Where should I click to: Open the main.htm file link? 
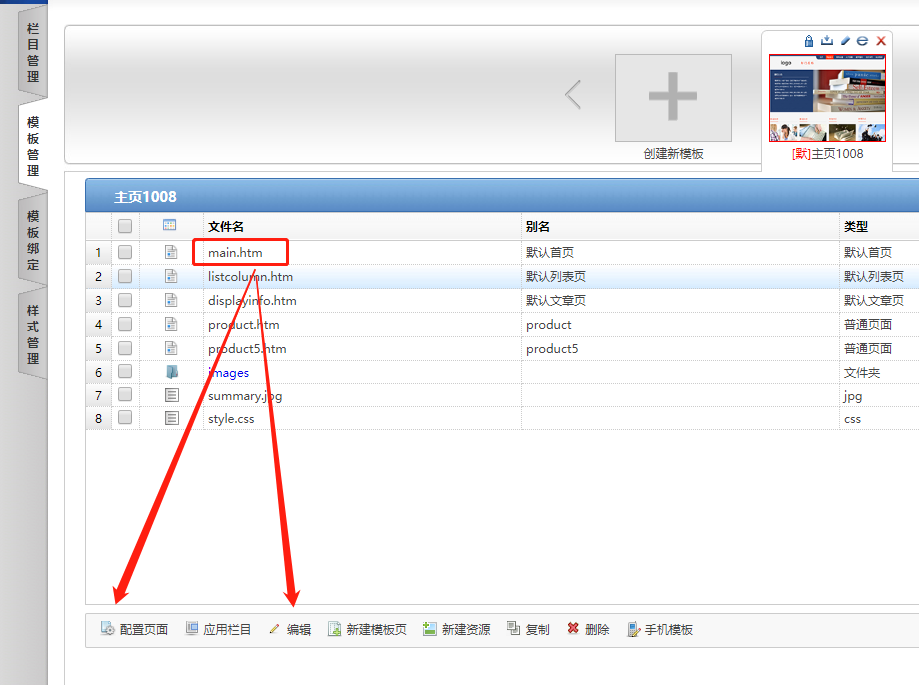pyautogui.click(x=231, y=252)
